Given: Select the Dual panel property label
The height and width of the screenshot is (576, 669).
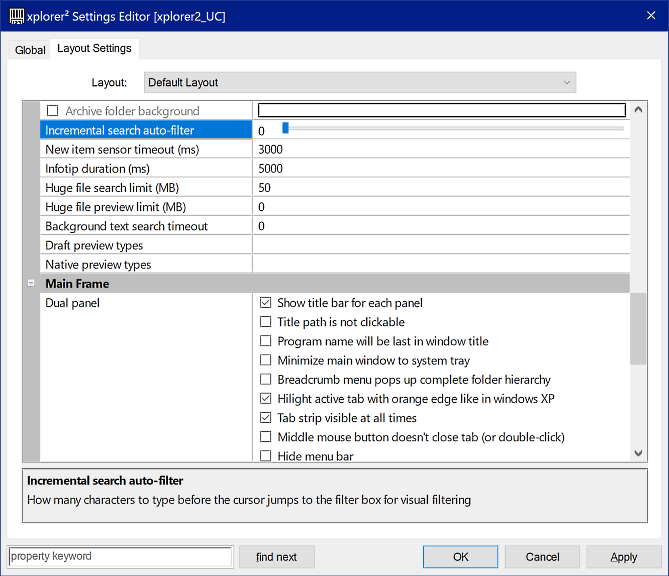Looking at the screenshot, I should pos(72,303).
